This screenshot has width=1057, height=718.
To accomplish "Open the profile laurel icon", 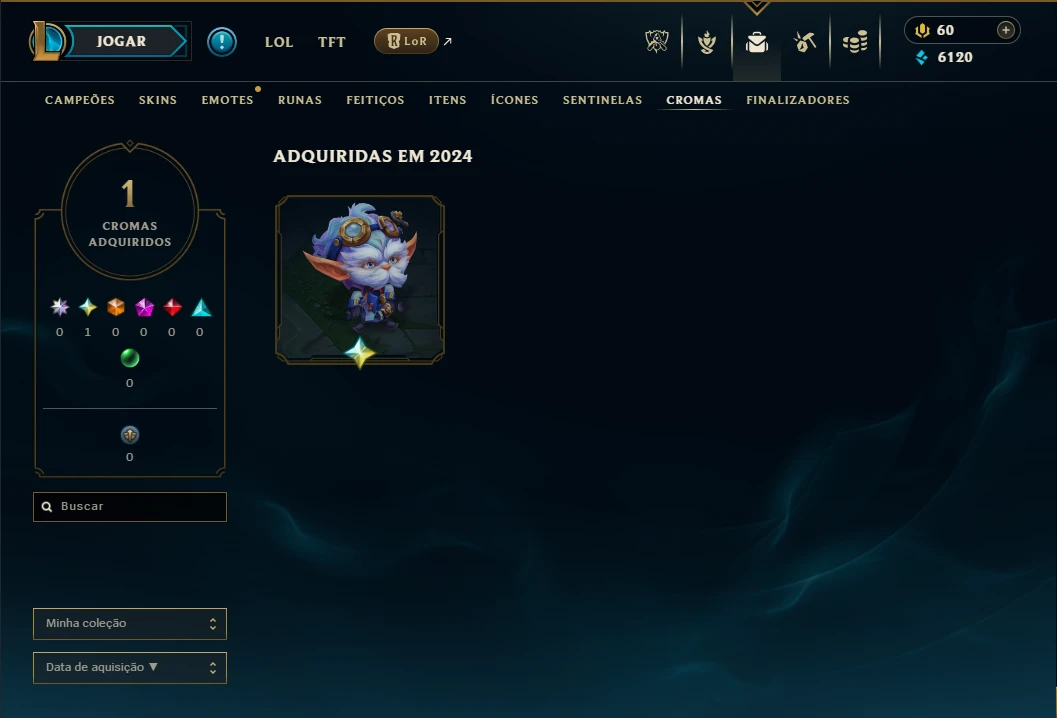I will 706,42.
